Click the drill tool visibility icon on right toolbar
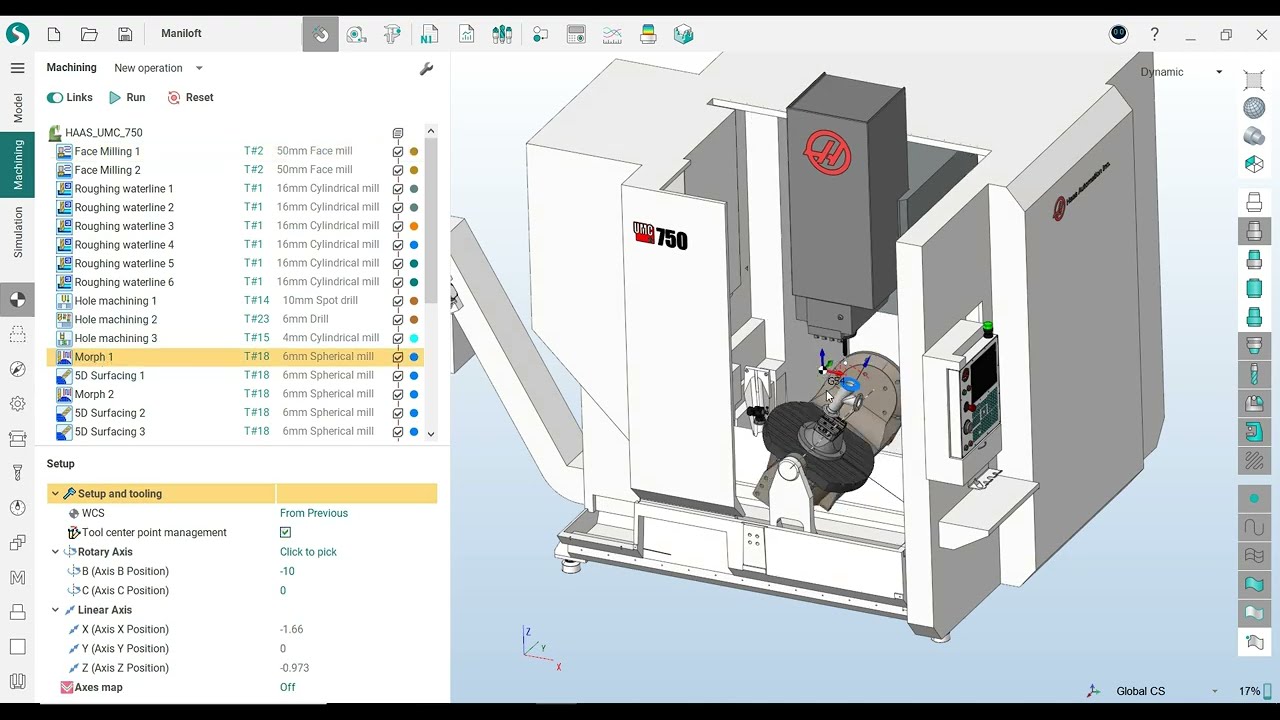This screenshot has height=720, width=1280. pos(1254,375)
